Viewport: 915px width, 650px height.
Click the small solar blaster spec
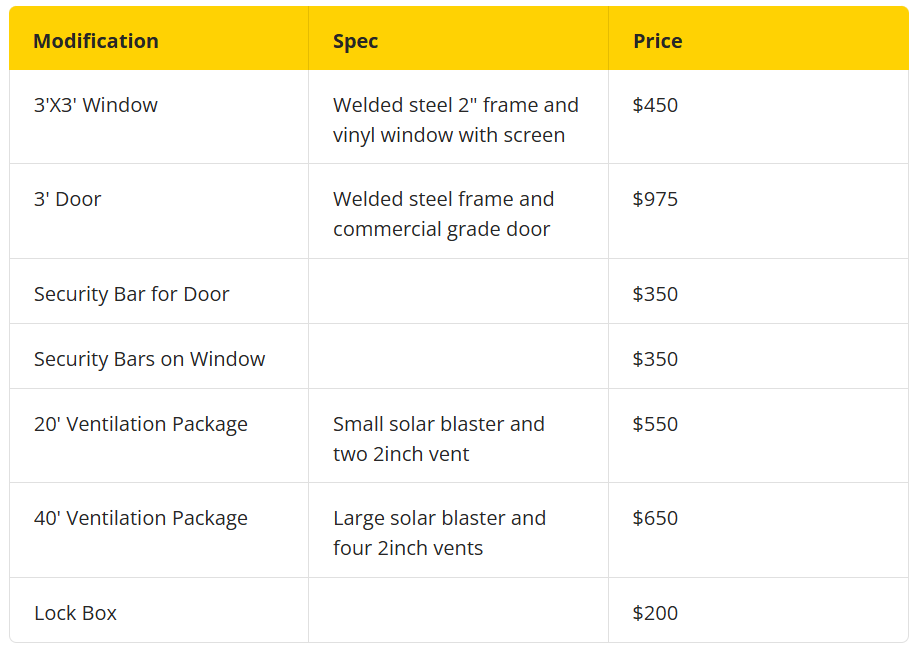(439, 439)
